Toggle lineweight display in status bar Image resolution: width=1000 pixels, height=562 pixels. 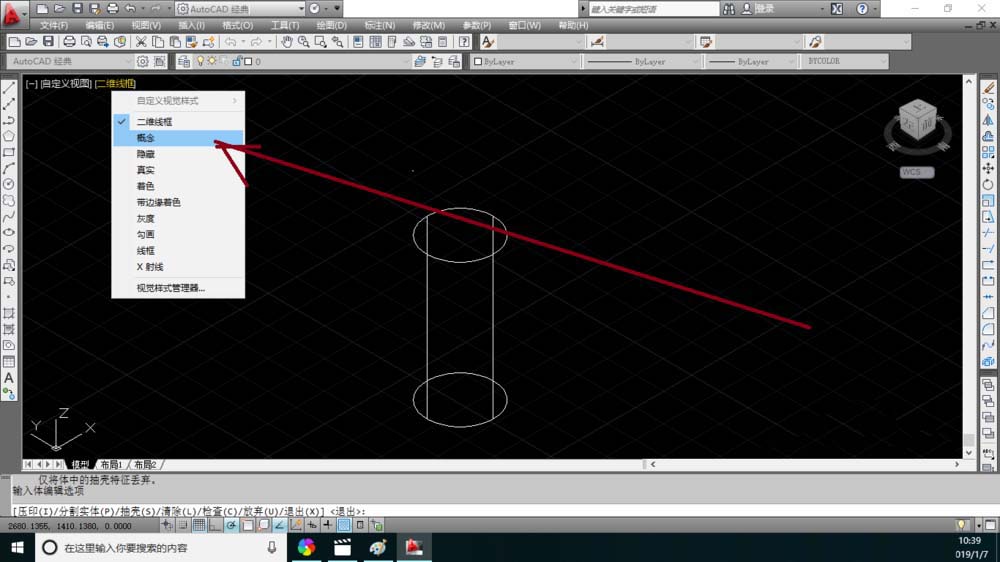point(327,526)
